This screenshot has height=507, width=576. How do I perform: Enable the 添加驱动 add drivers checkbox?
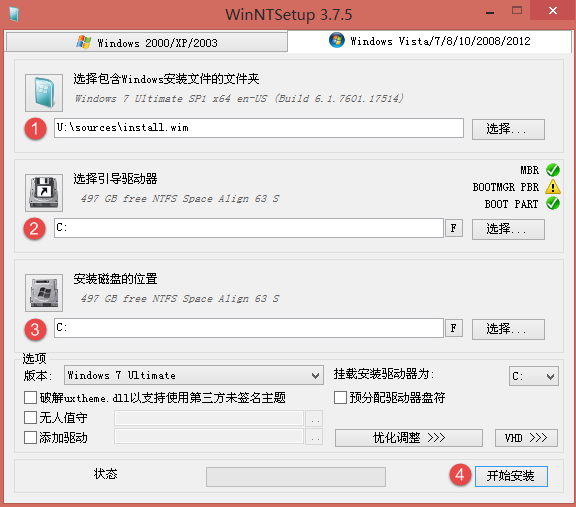[30, 438]
